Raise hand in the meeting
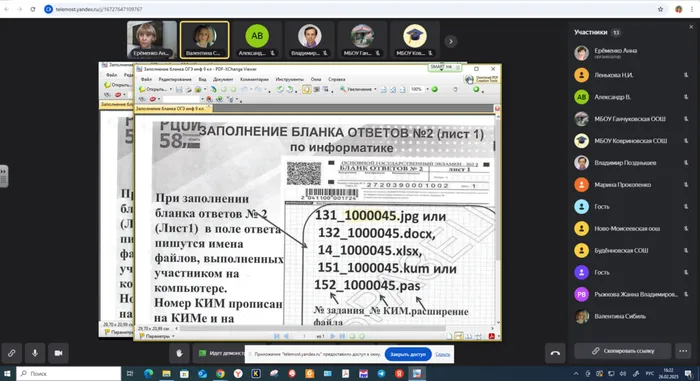The image size is (700, 381). [x=179, y=353]
